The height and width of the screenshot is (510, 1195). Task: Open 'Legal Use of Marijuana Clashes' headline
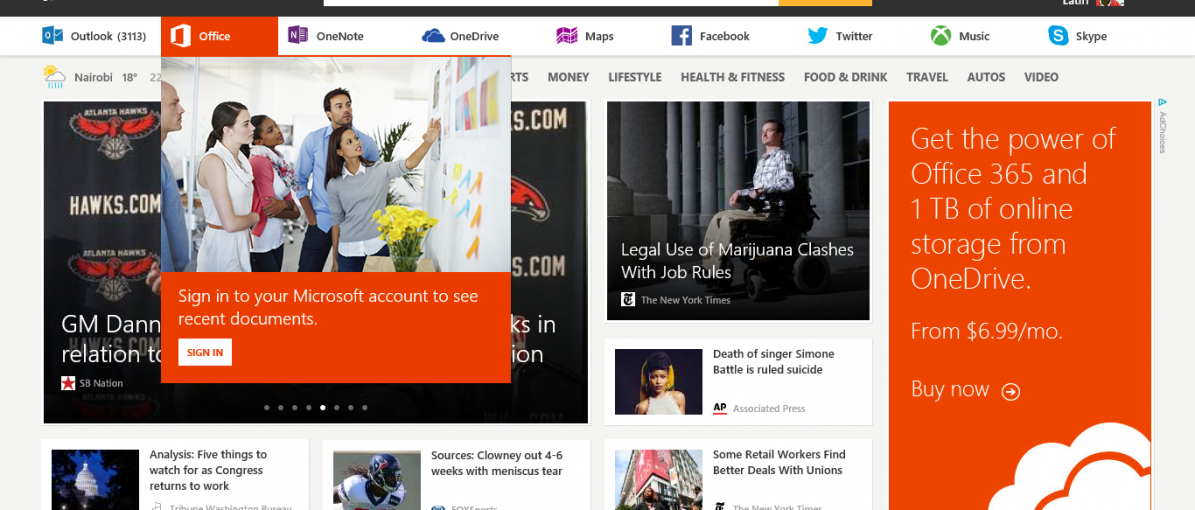point(737,261)
